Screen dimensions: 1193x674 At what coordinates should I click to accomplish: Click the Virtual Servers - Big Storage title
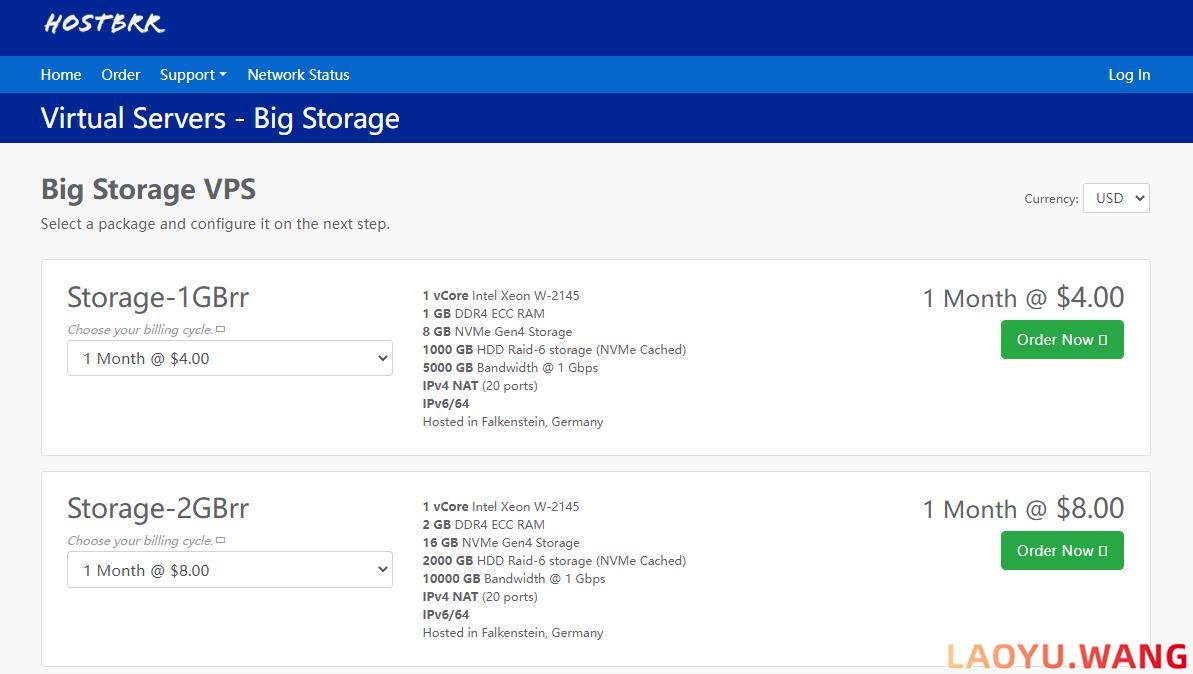pos(220,119)
